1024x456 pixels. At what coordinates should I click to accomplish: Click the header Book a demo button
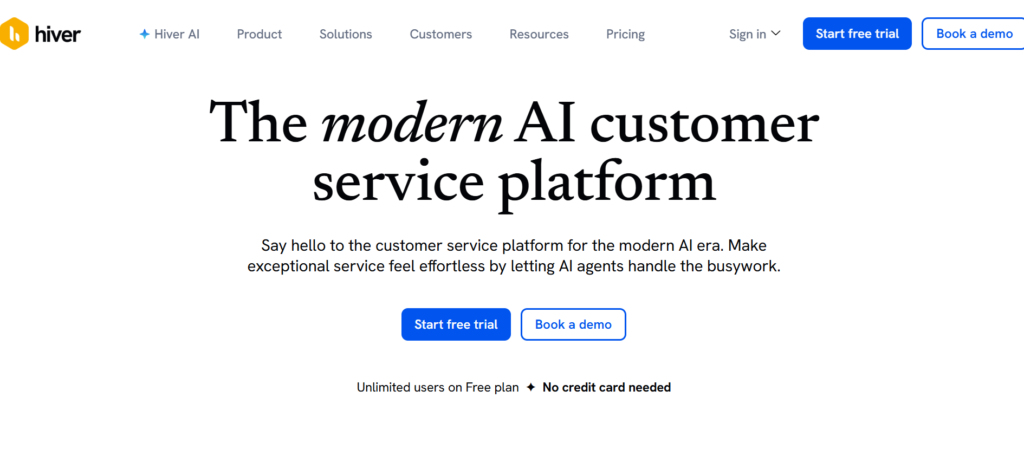click(974, 34)
